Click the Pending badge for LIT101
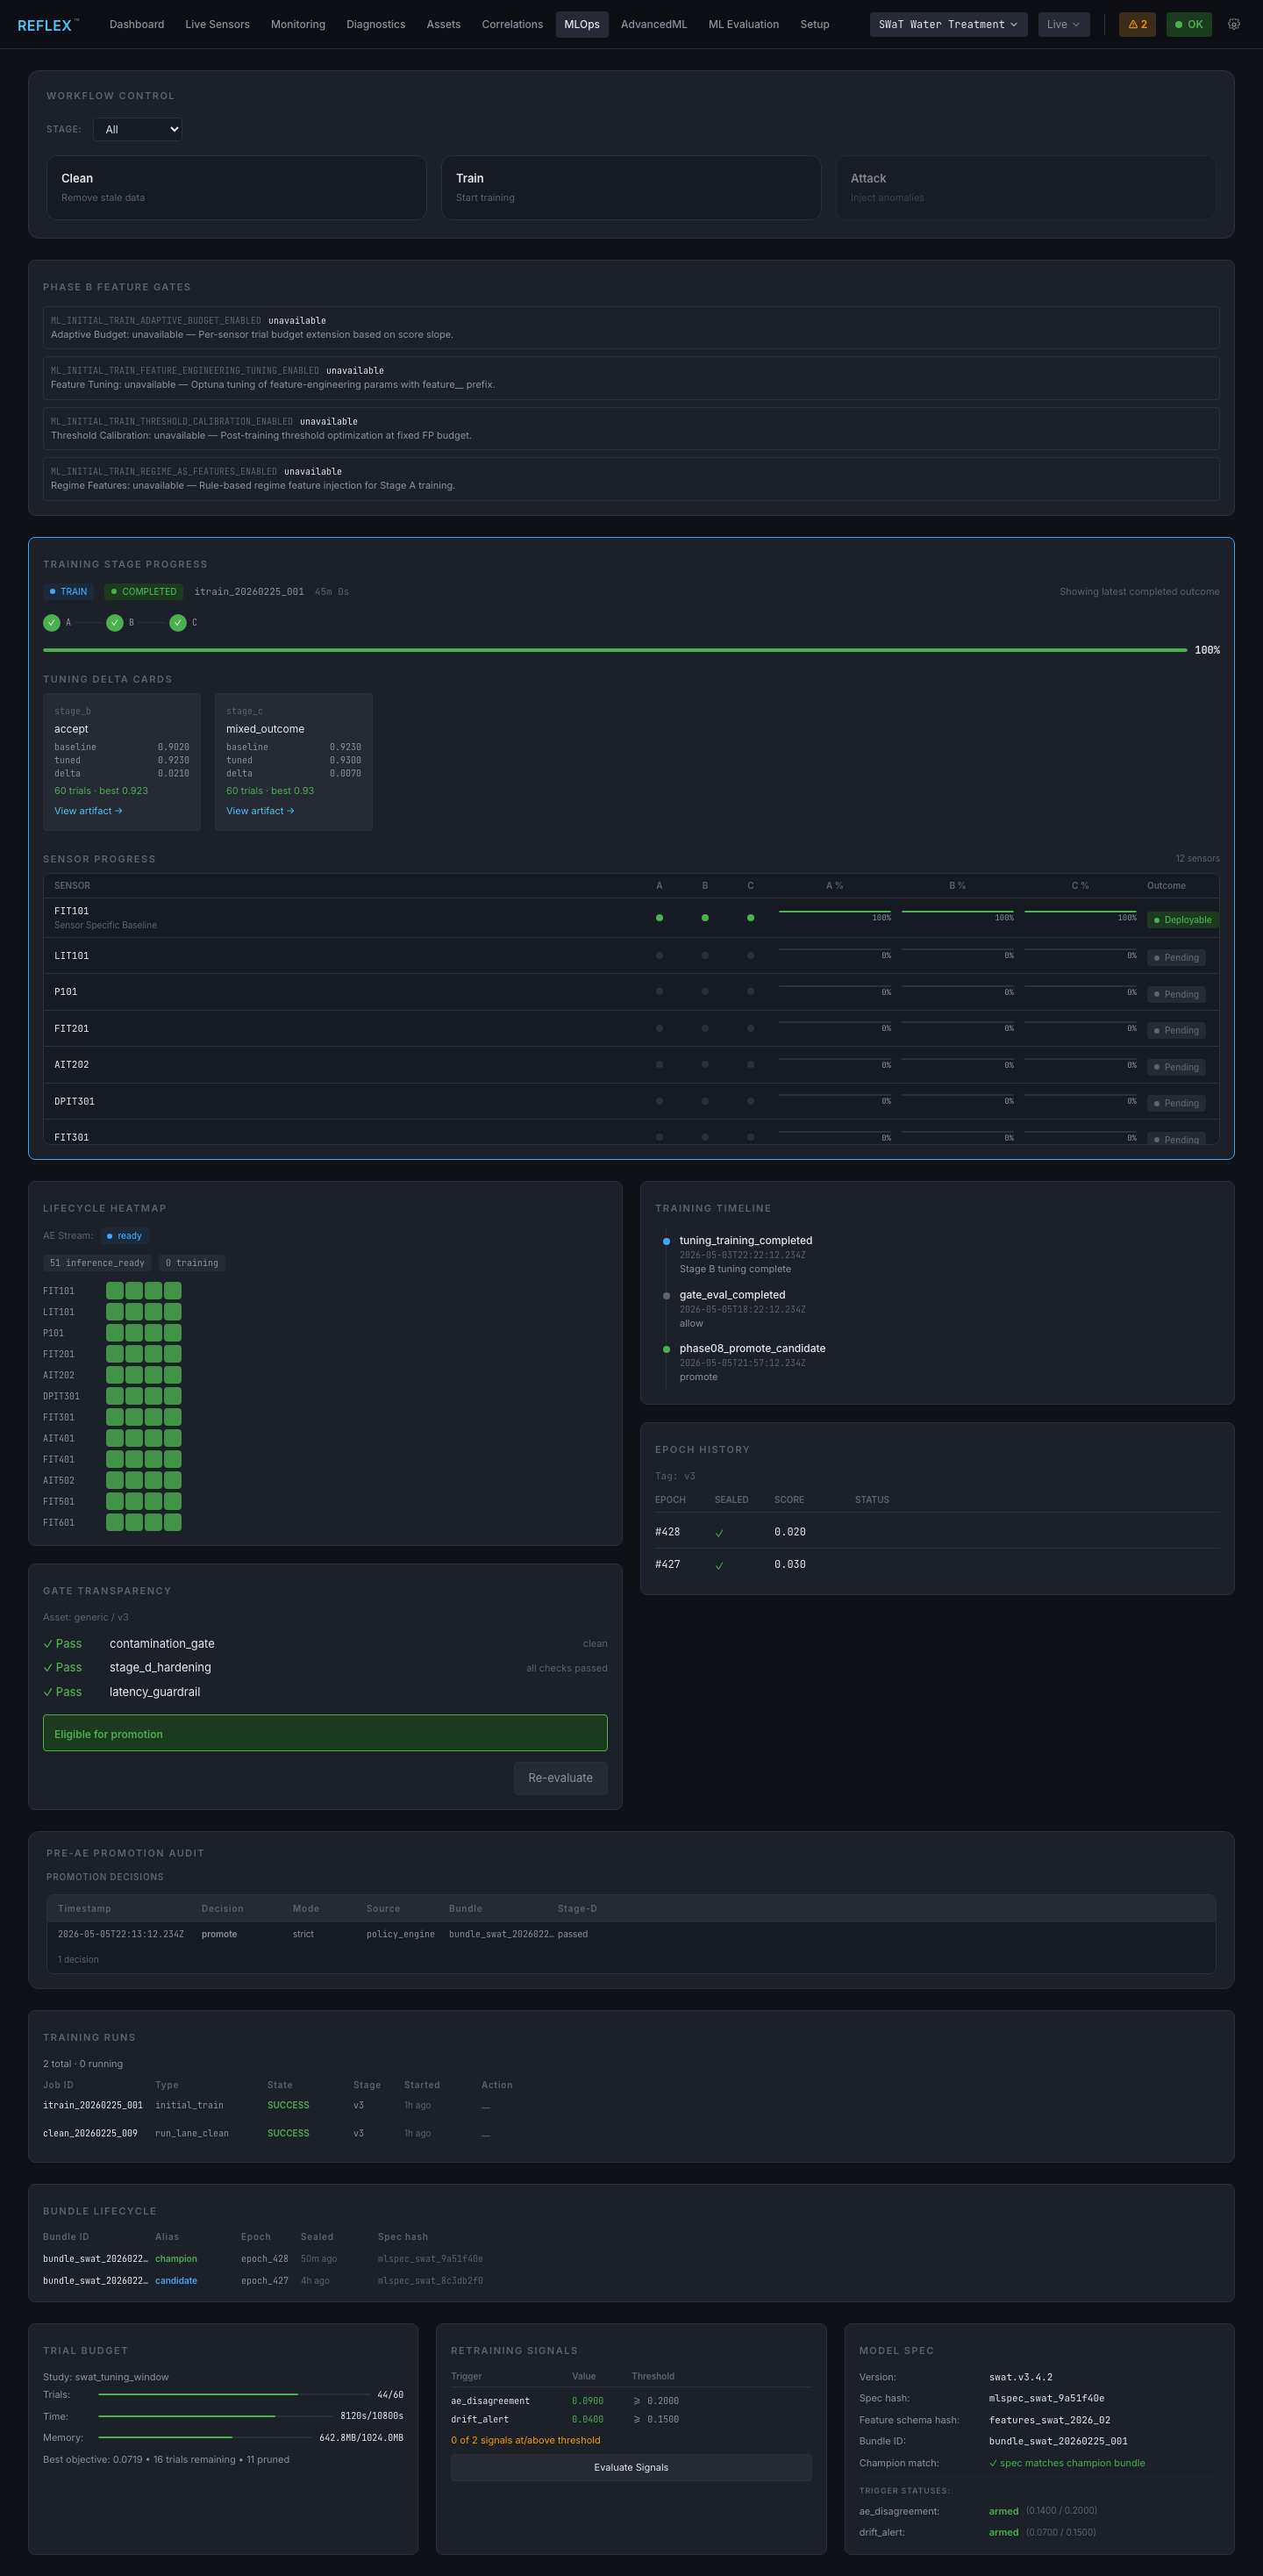Image resolution: width=1263 pixels, height=2576 pixels. pos(1176,958)
